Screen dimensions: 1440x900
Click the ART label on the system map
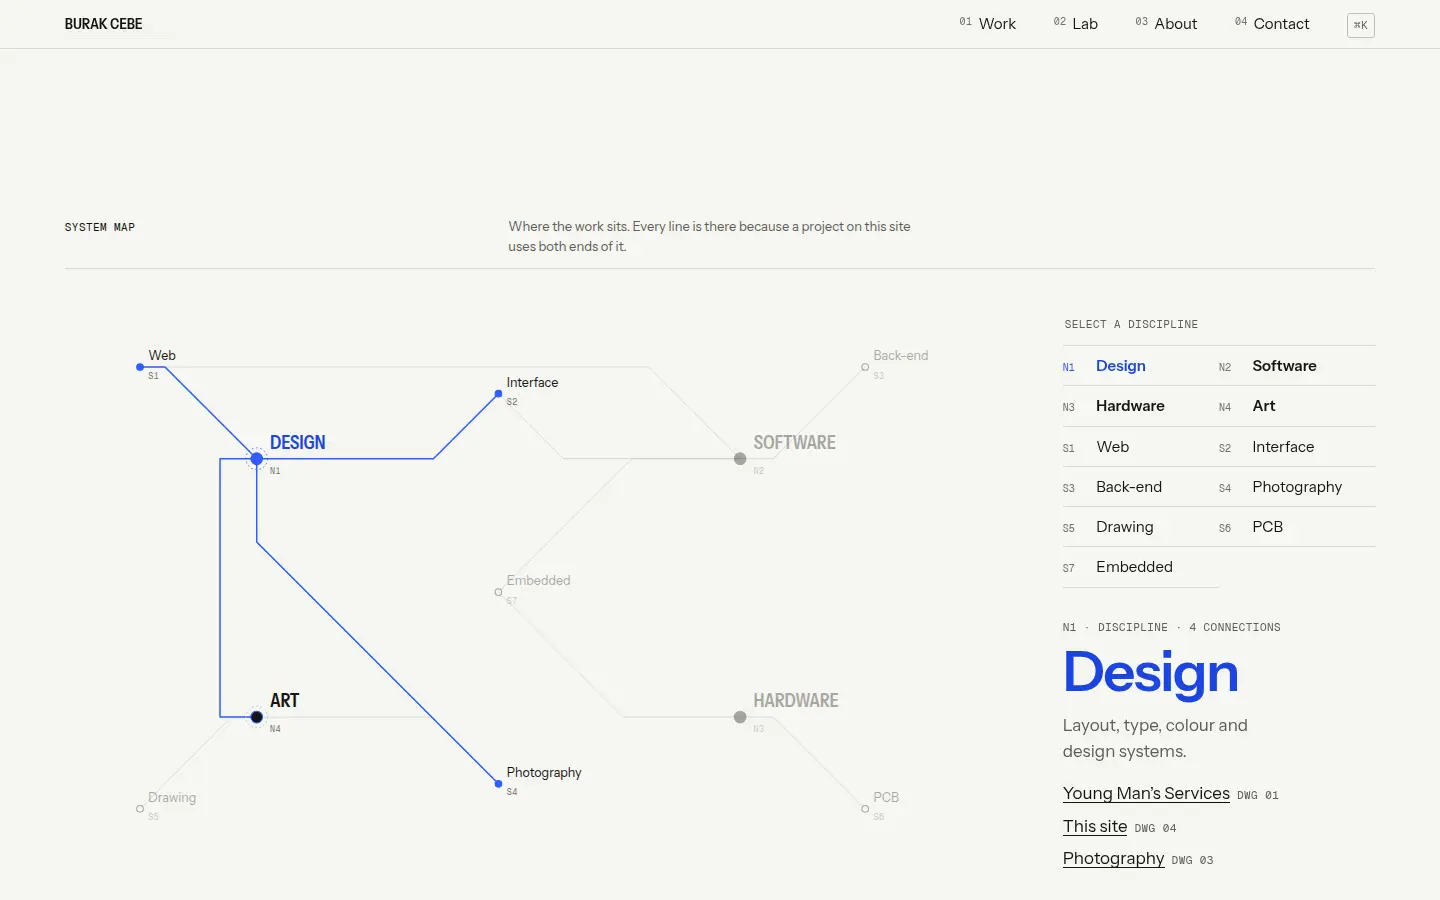pyautogui.click(x=284, y=700)
